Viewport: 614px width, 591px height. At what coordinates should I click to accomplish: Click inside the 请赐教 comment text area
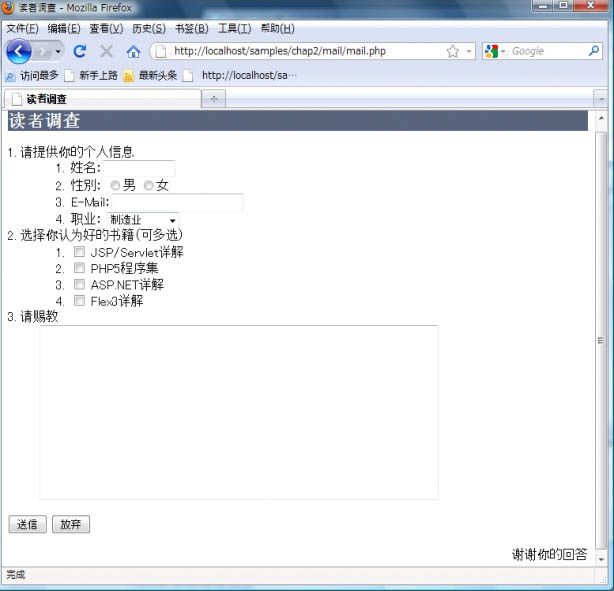tap(238, 411)
